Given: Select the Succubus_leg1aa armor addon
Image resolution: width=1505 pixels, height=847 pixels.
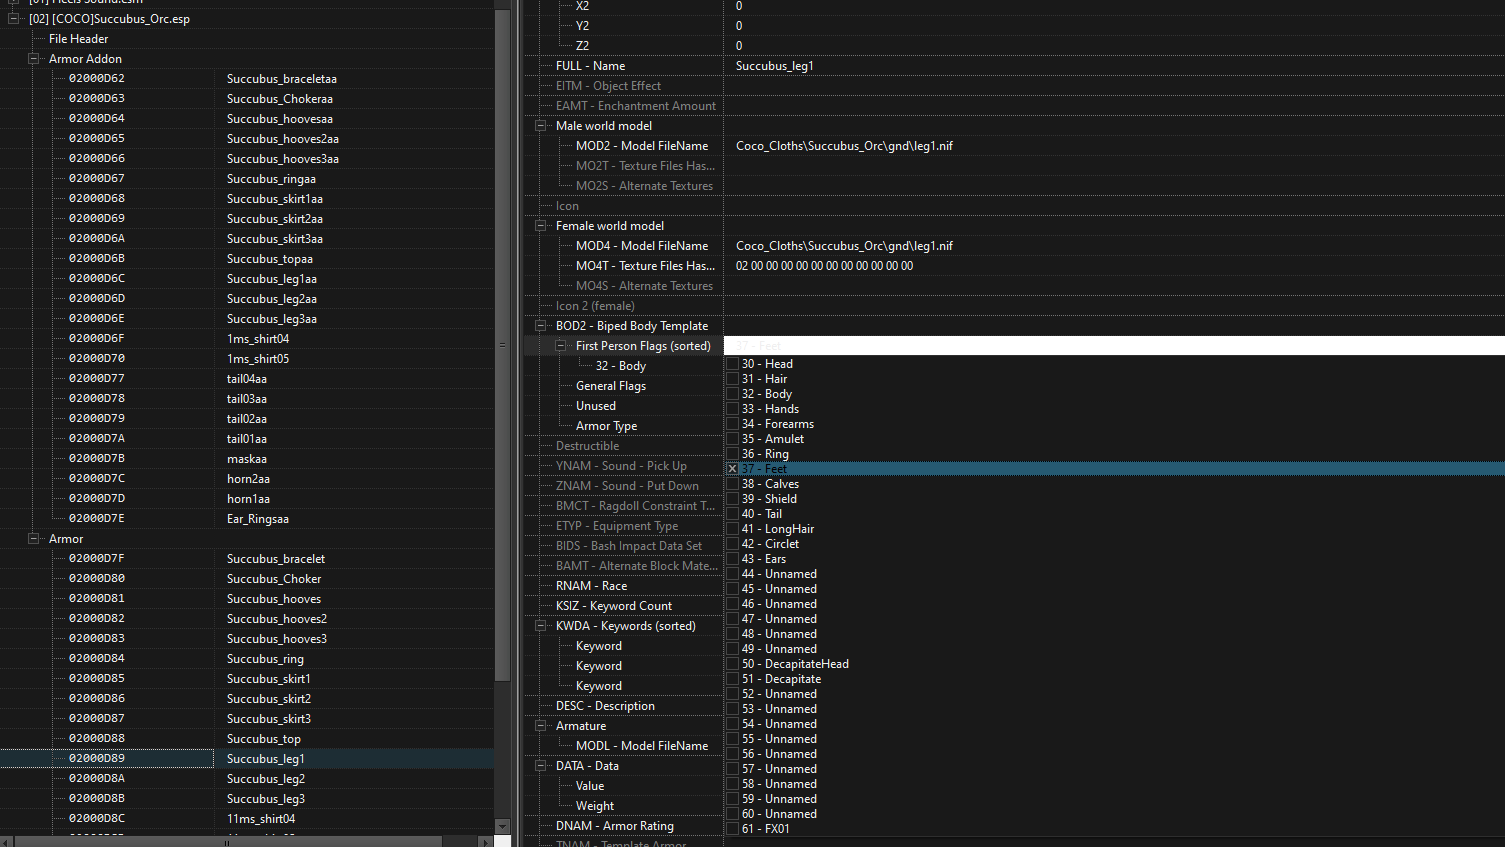Looking at the screenshot, I should pos(272,279).
